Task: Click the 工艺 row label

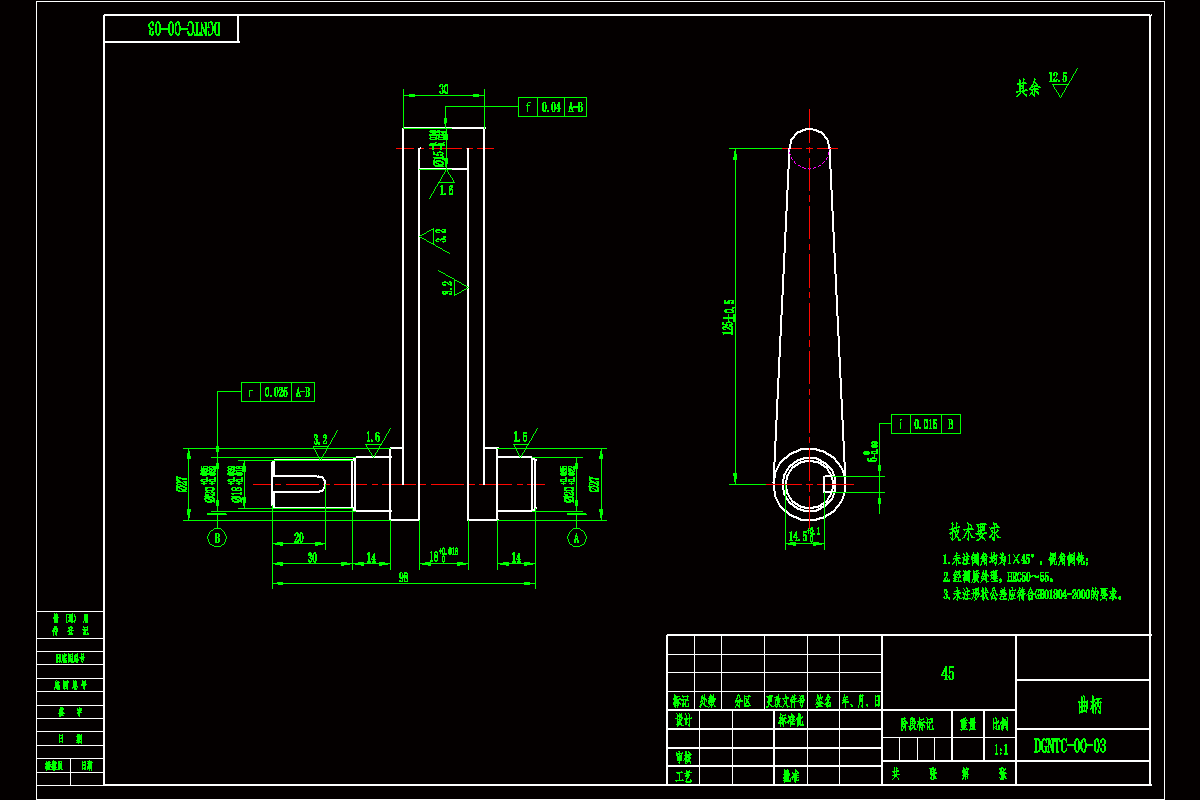Action: (x=682, y=776)
